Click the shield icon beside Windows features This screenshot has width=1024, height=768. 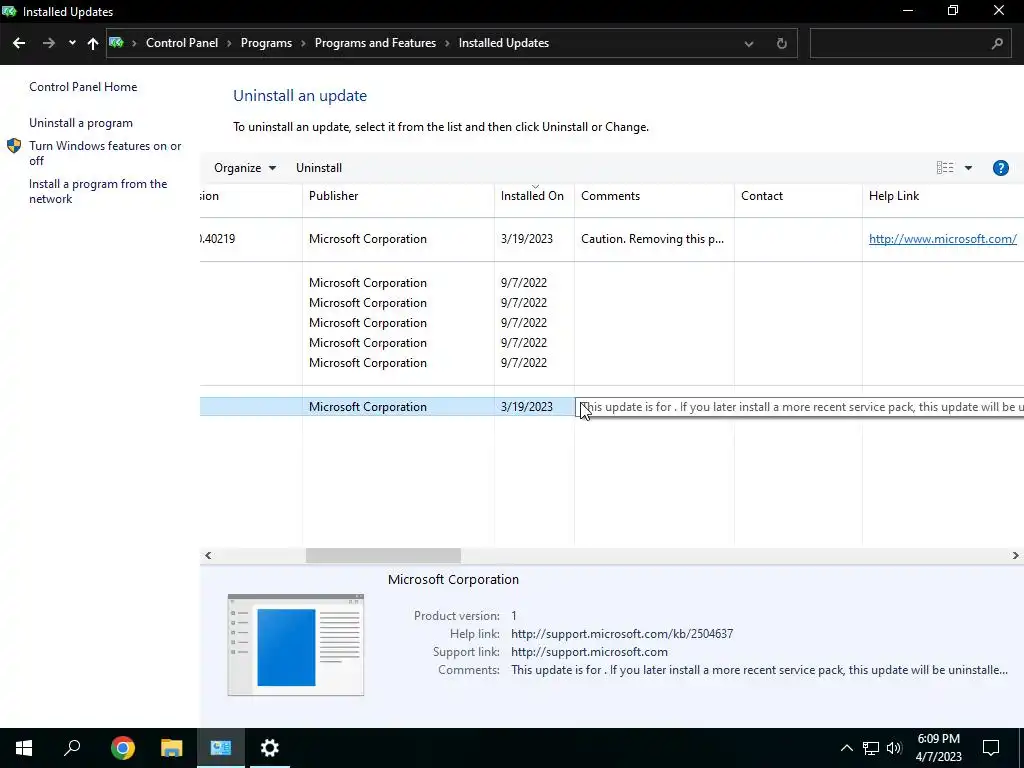point(14,146)
